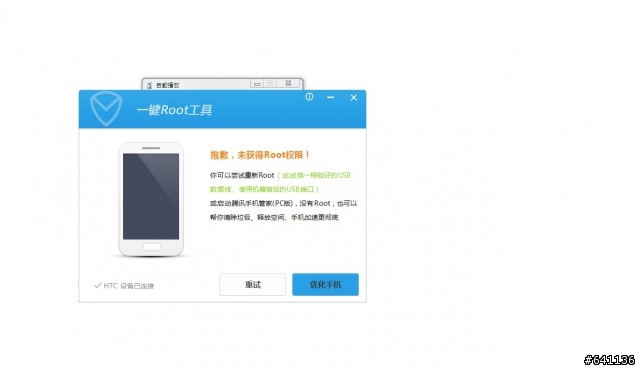Click the 重试 retry button
The image size is (640, 368).
point(252,284)
